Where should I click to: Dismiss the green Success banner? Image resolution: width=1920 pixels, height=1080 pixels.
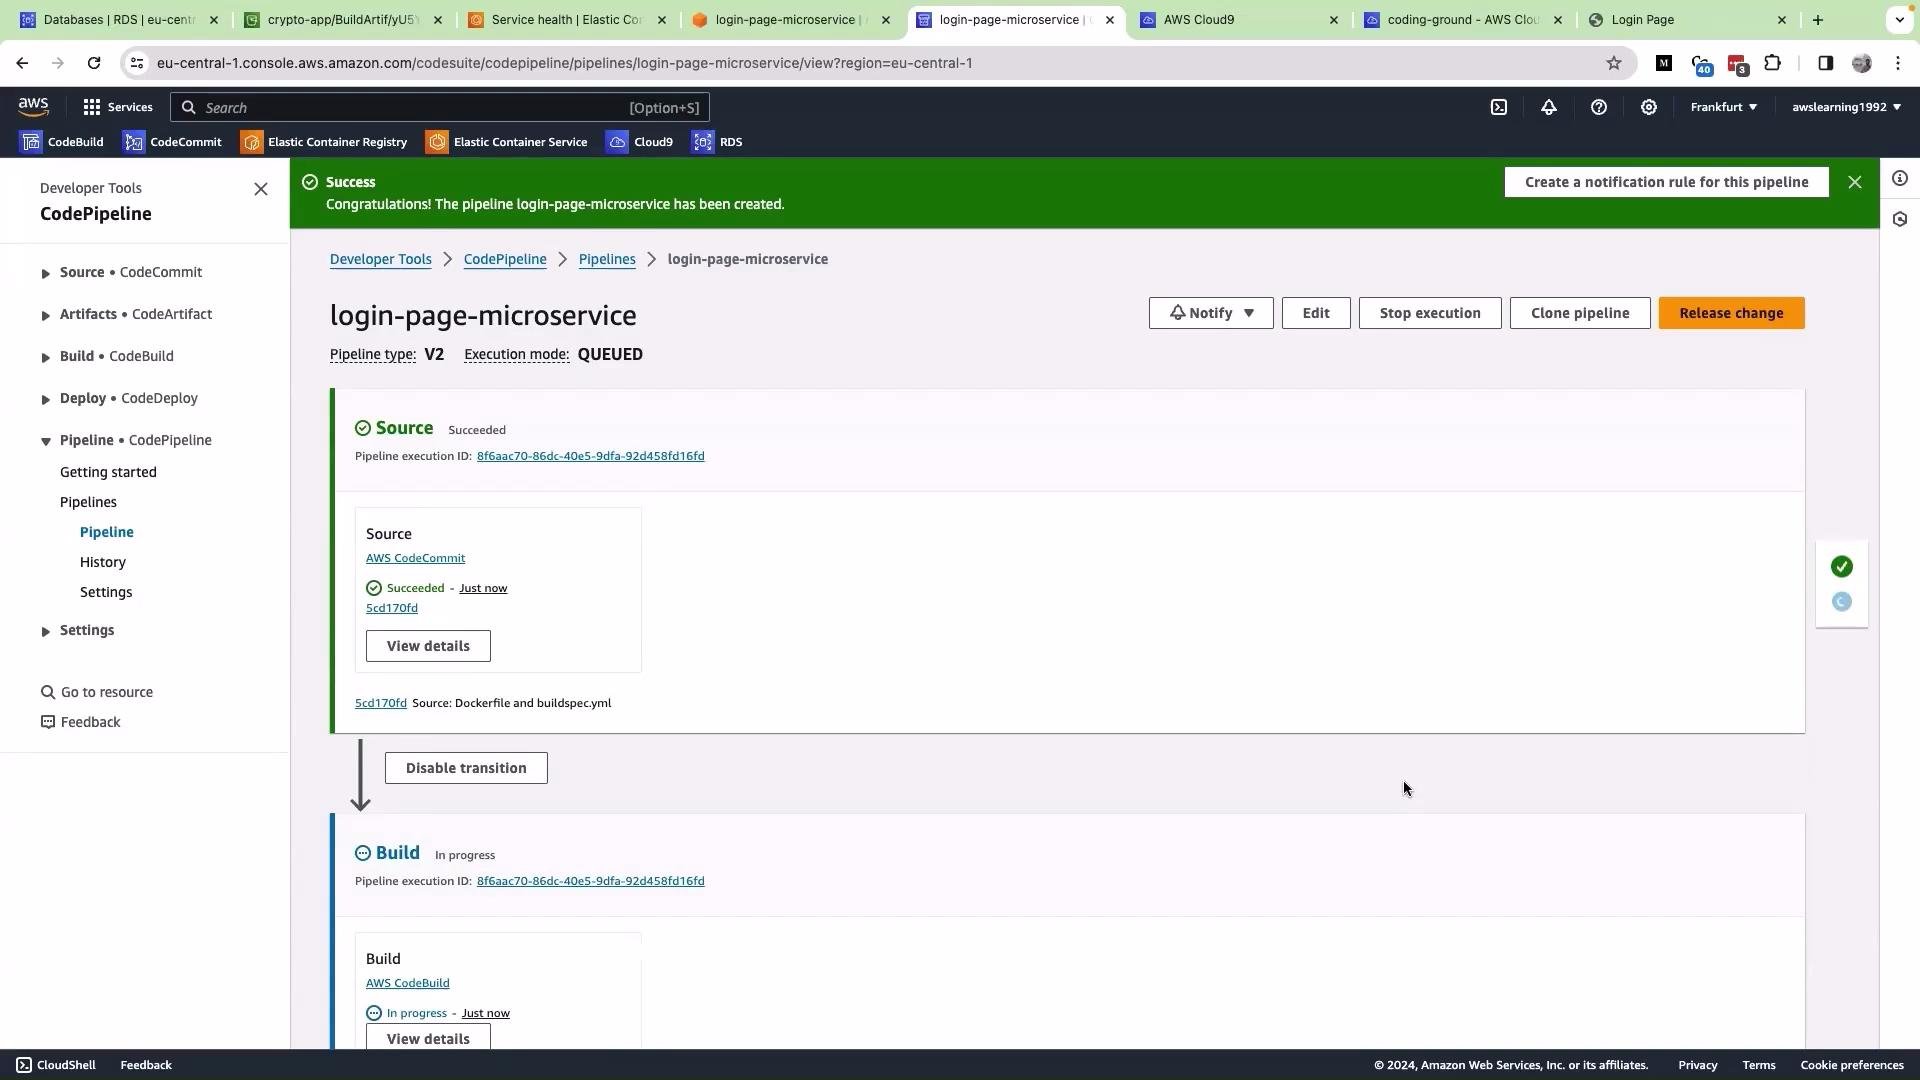coord(1855,182)
